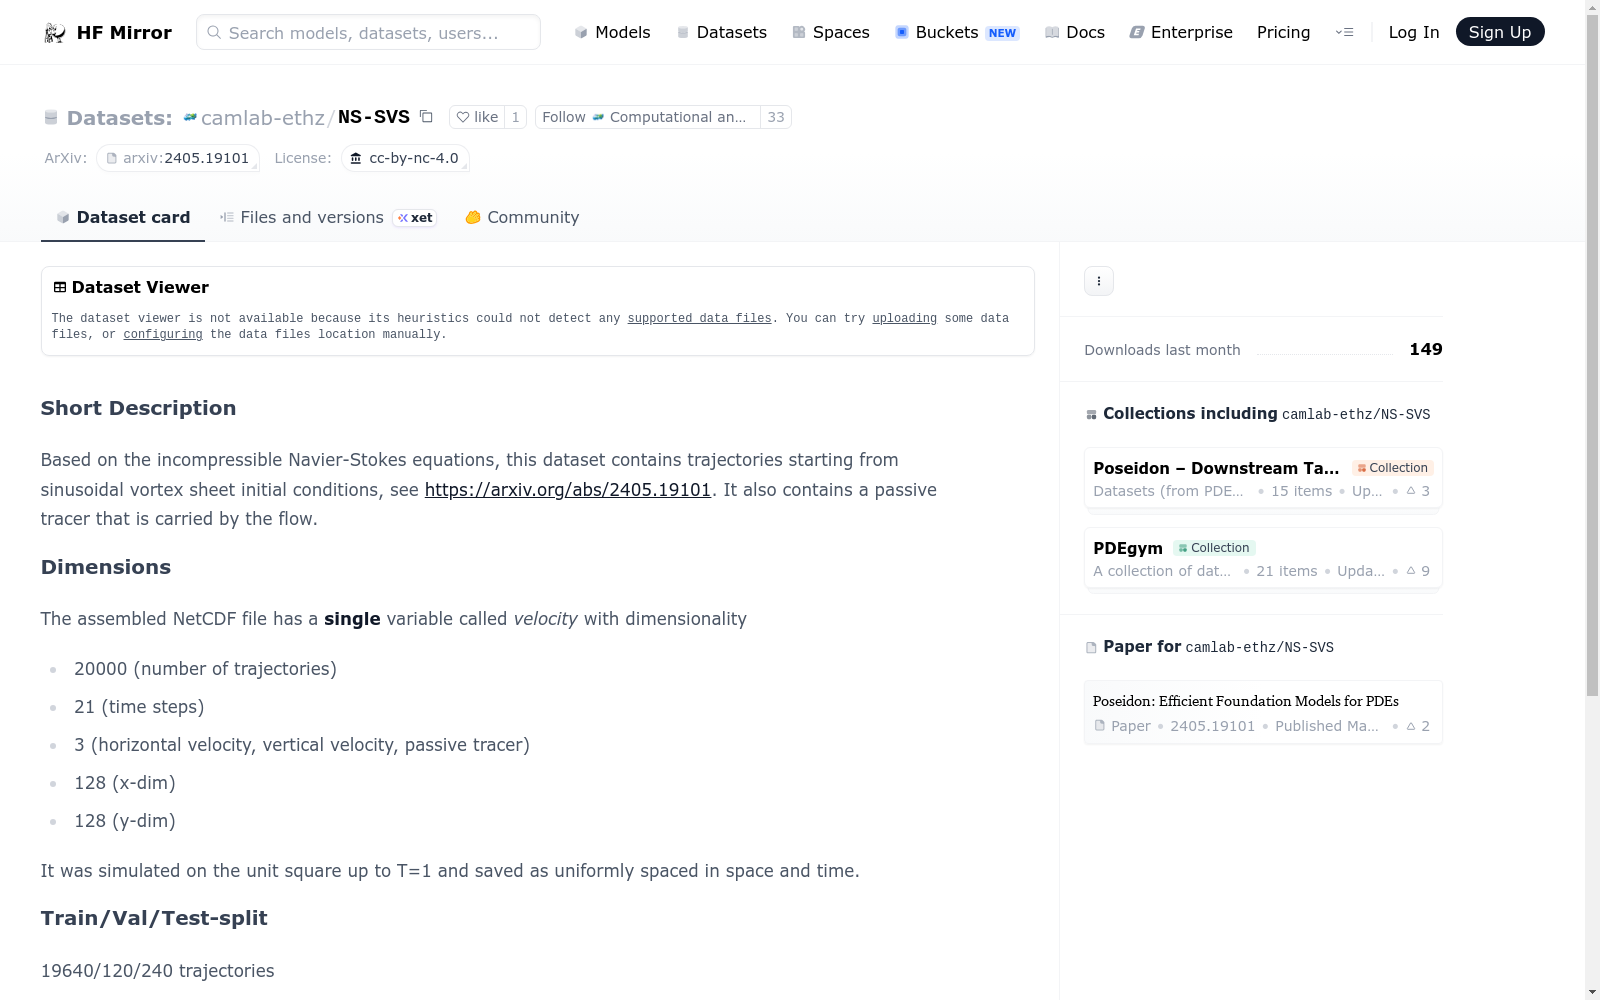The image size is (1600, 1000).
Task: Open the supported data files link
Action: (700, 319)
